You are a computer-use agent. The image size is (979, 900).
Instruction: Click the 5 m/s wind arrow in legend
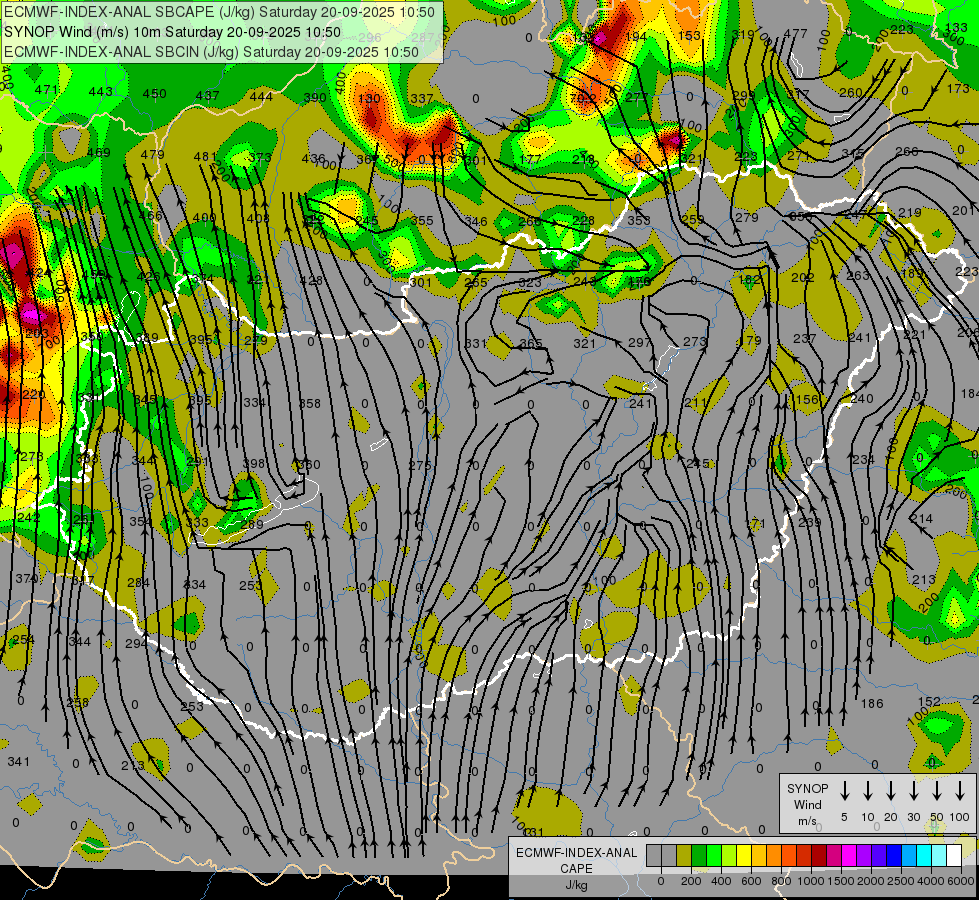pos(844,790)
